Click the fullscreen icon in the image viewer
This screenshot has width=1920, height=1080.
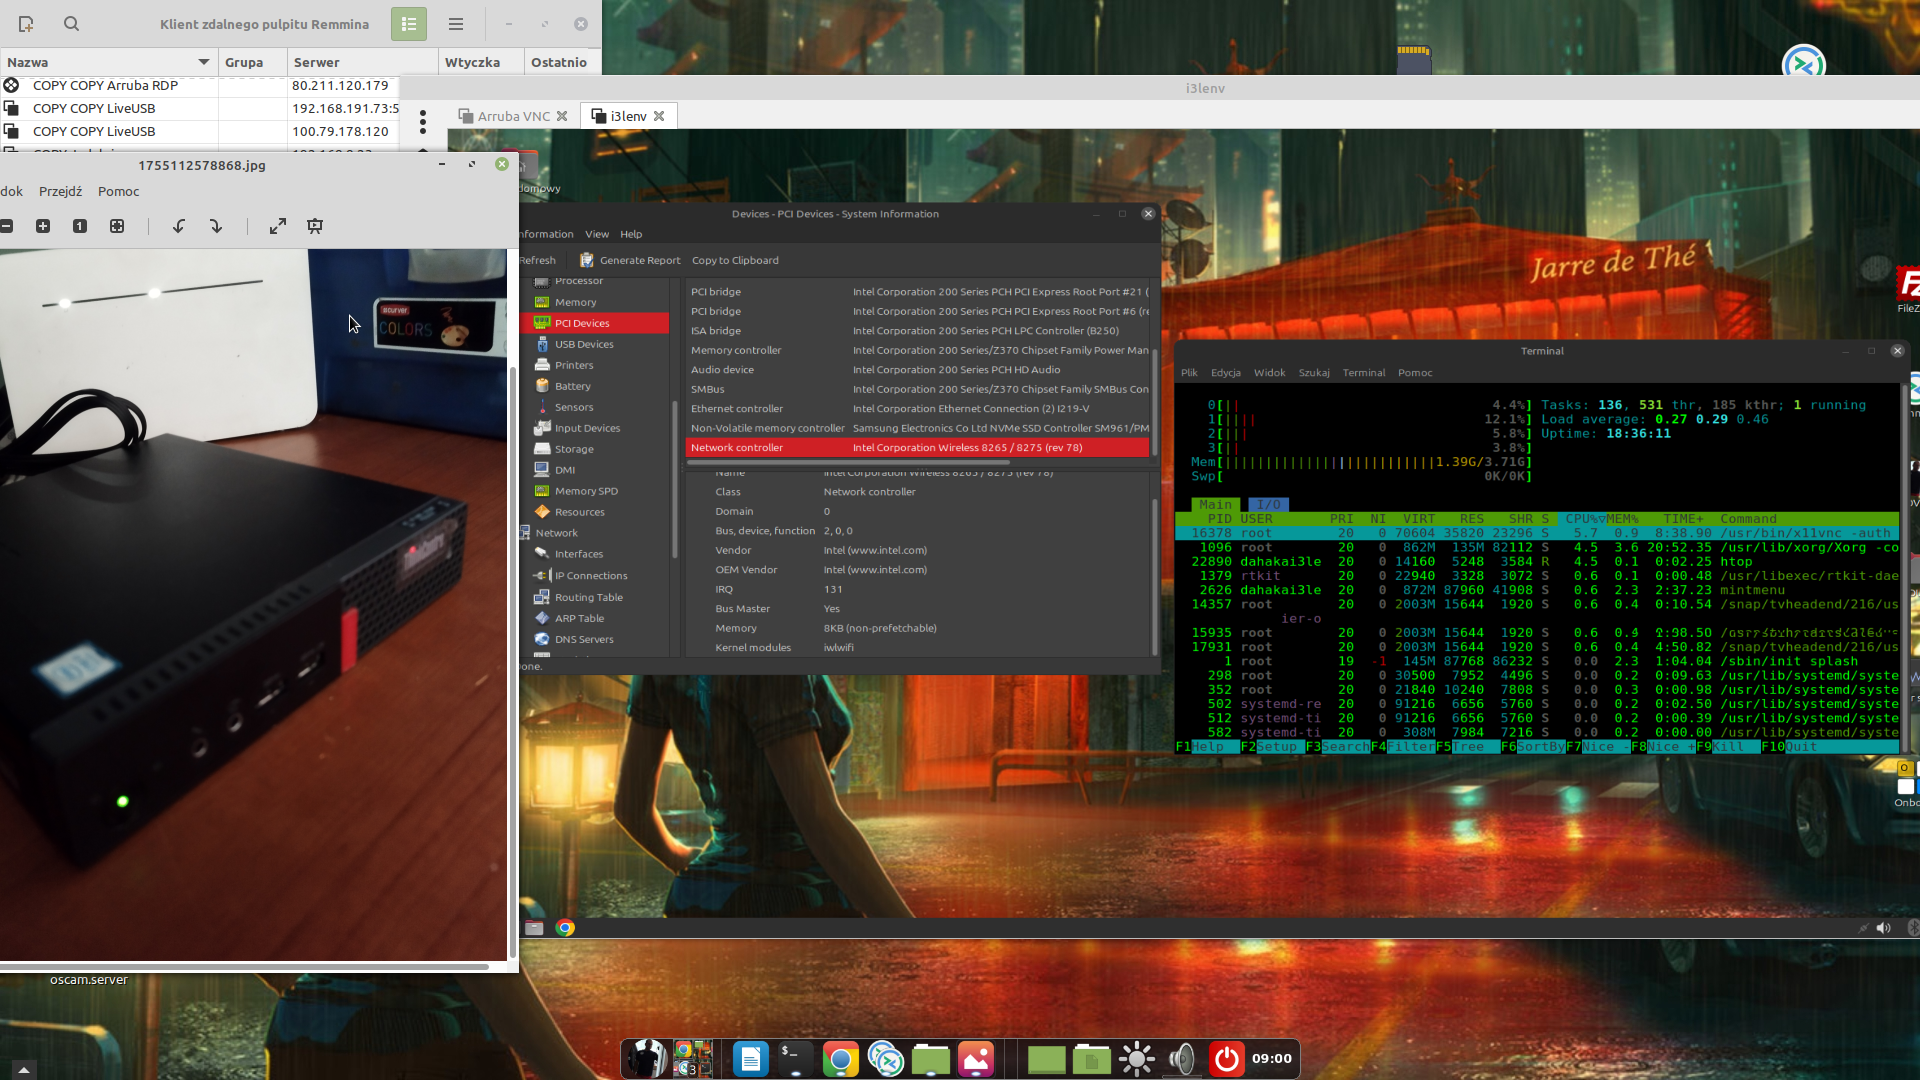pos(278,226)
